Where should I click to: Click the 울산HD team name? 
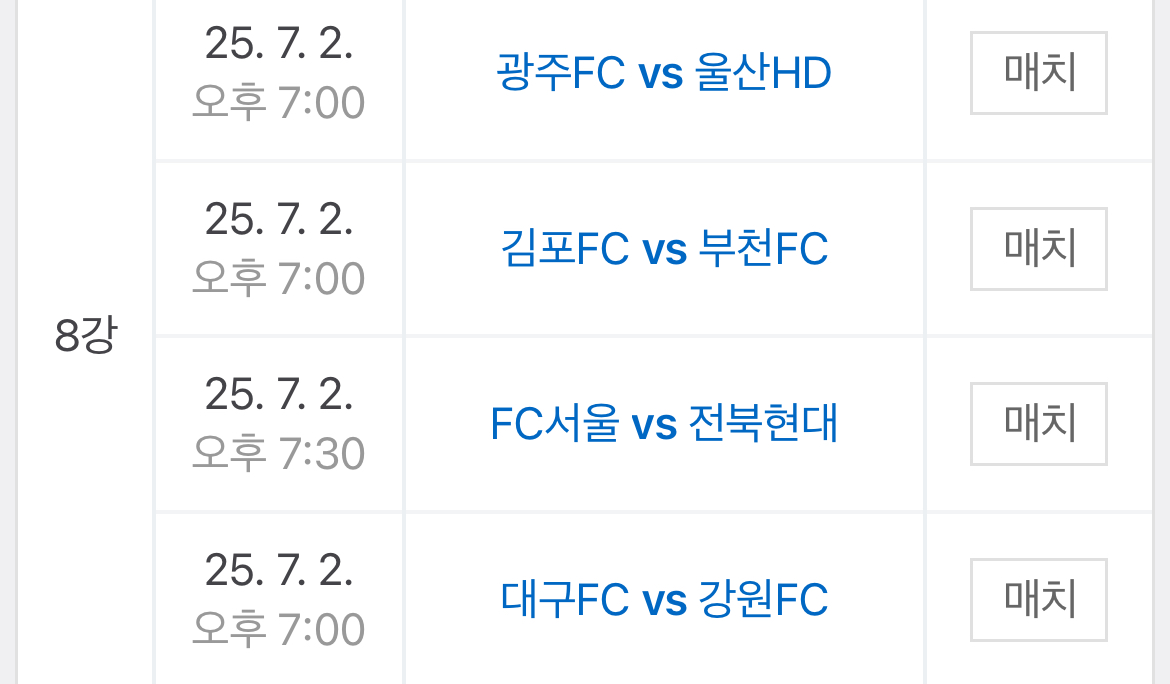(x=761, y=73)
